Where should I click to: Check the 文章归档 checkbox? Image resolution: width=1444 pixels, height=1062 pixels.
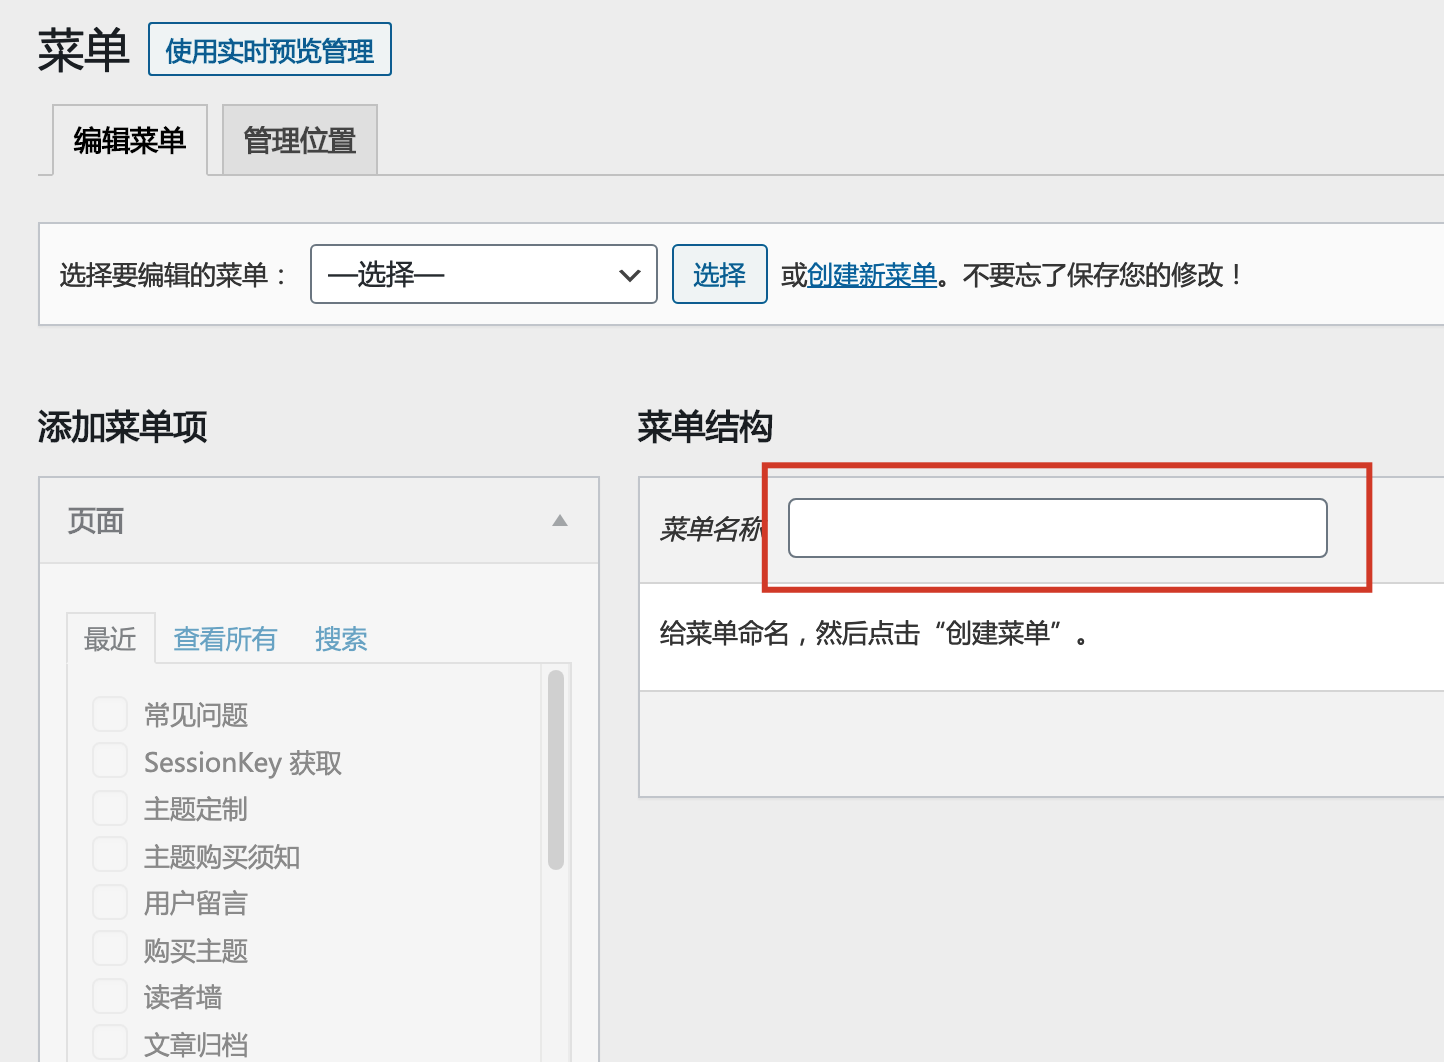point(110,1043)
